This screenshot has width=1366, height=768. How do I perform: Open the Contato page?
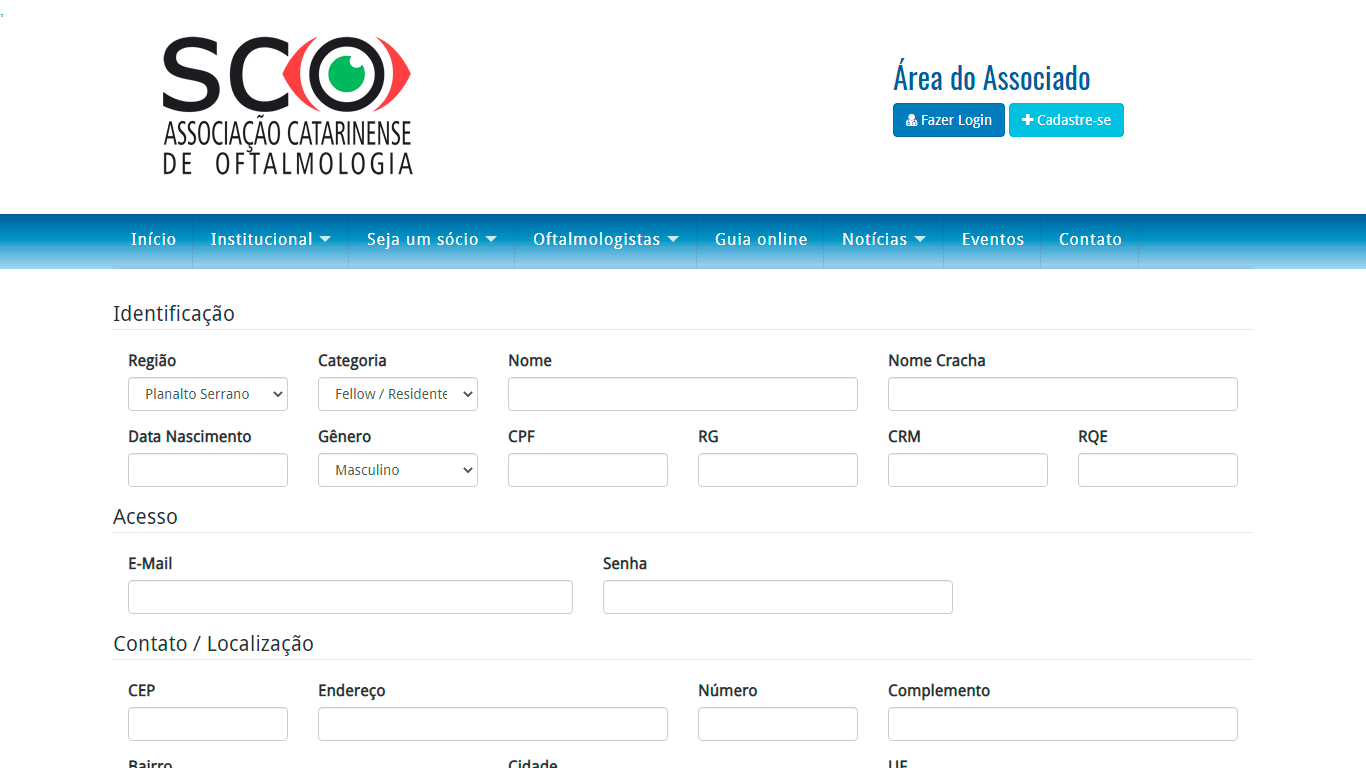click(x=1090, y=240)
